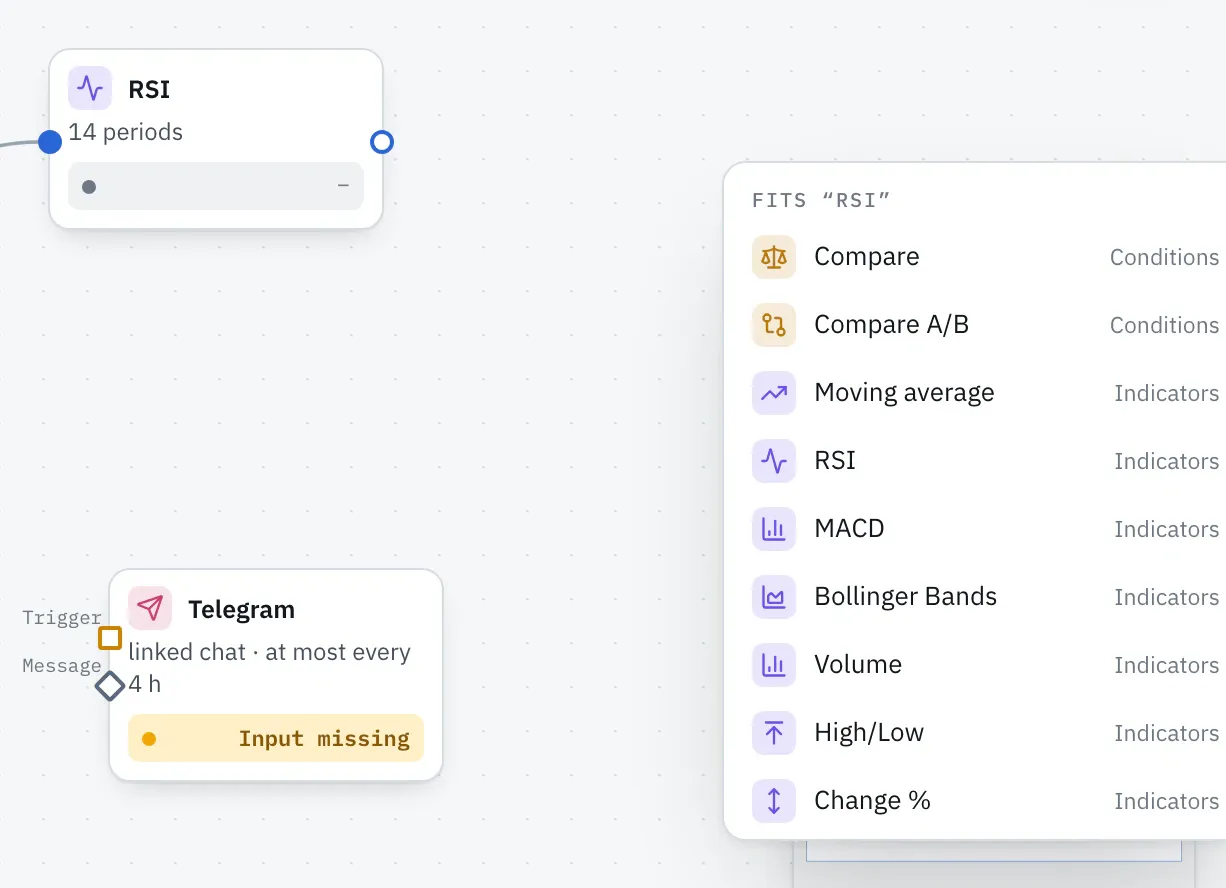
Task: Click the Telegram Message diamond port
Action: 110,686
